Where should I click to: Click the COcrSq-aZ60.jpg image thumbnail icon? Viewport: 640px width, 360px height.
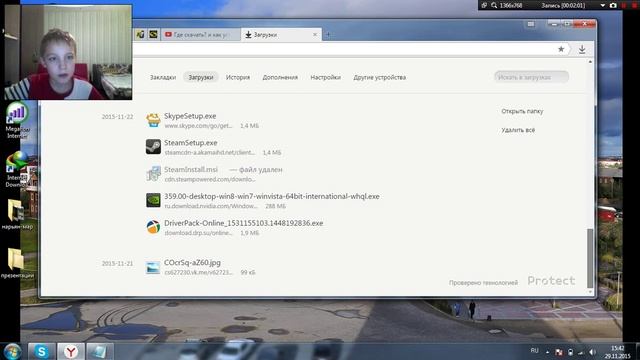(153, 267)
